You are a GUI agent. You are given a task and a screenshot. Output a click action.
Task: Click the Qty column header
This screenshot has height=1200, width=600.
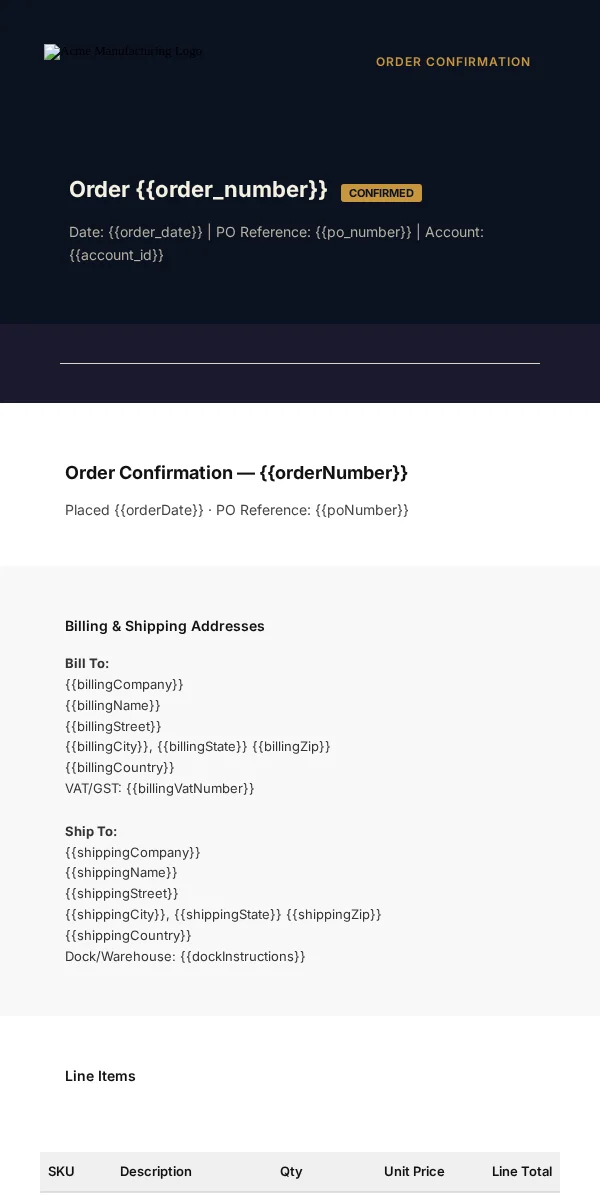click(x=291, y=1171)
